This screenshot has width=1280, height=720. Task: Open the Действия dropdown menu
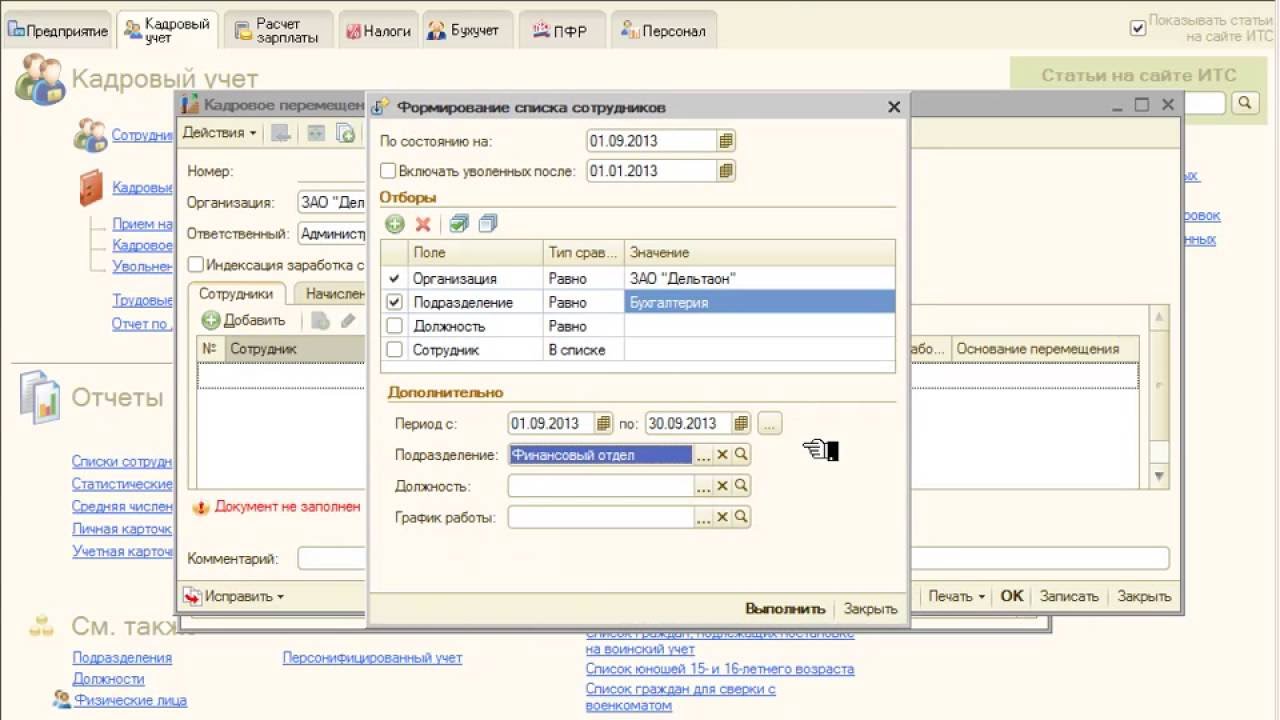pos(219,133)
